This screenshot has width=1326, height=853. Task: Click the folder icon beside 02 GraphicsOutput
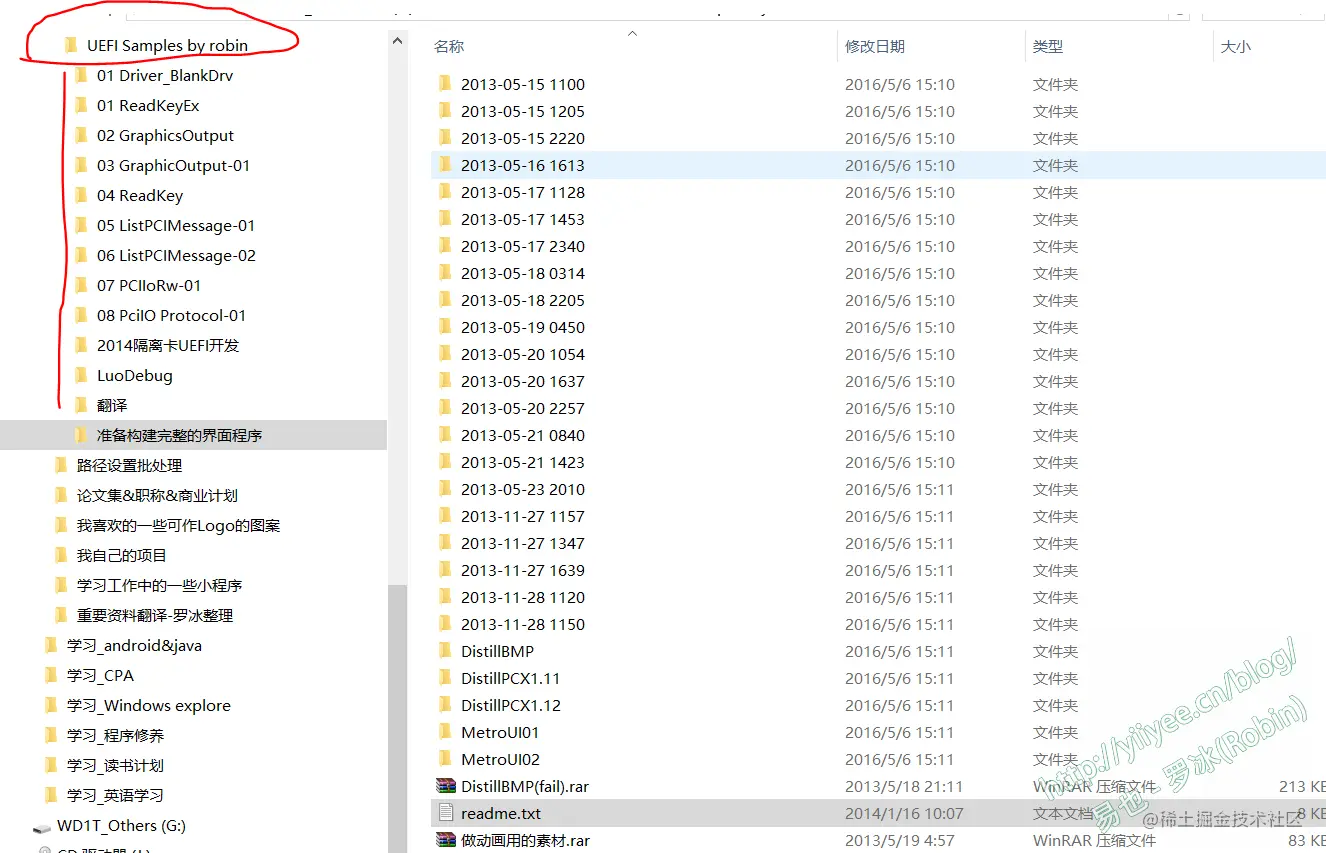coord(81,136)
